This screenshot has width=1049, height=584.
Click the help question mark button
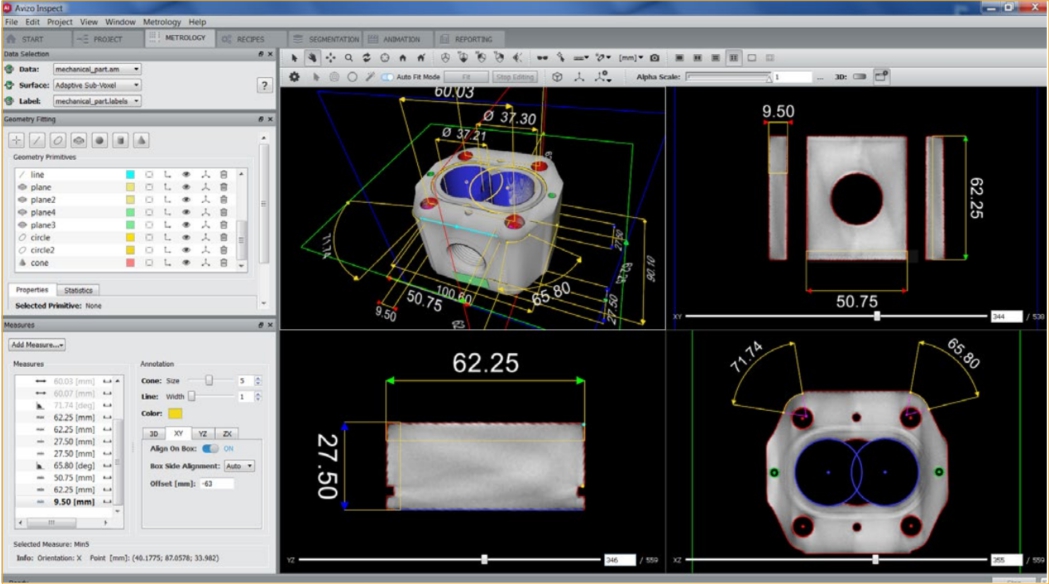264,86
